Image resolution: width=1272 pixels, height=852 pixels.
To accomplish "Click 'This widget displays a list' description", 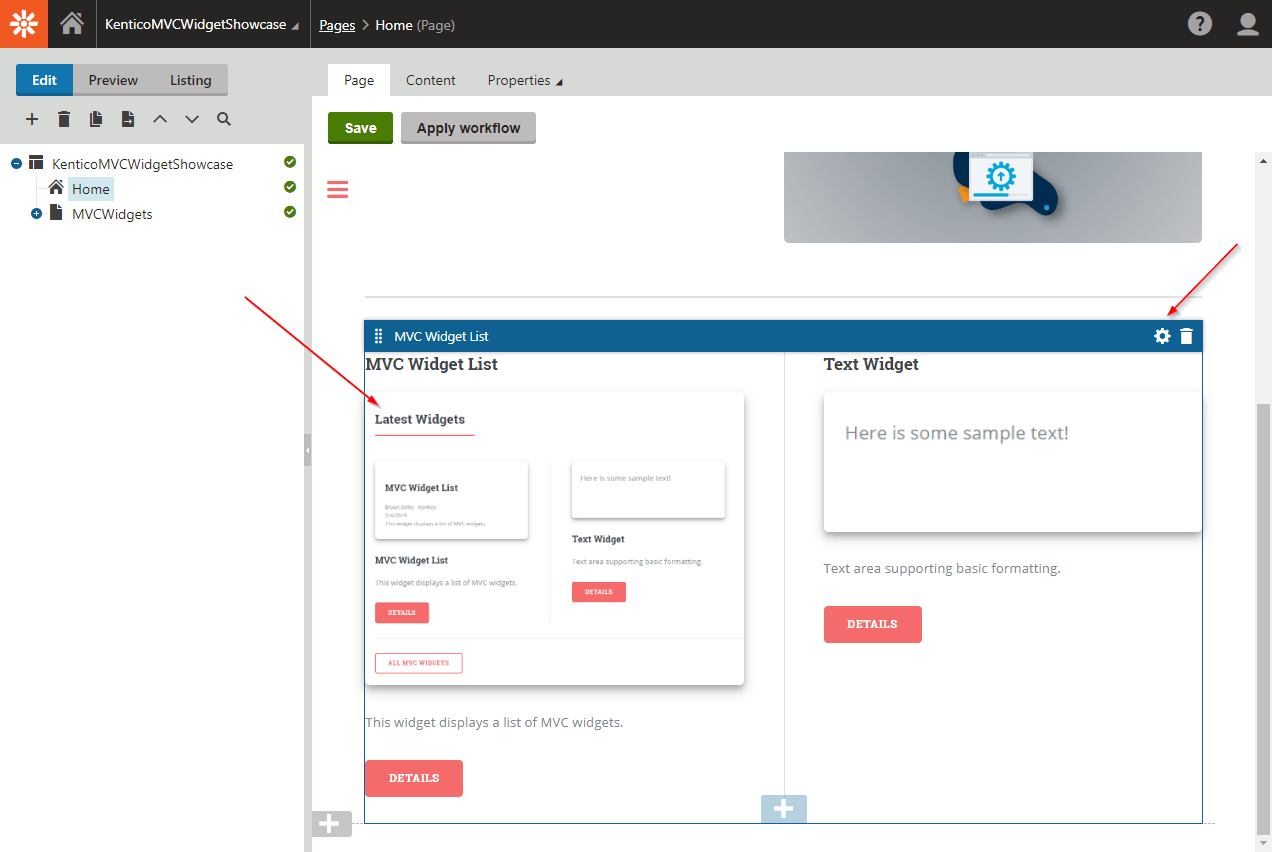I will (x=494, y=722).
